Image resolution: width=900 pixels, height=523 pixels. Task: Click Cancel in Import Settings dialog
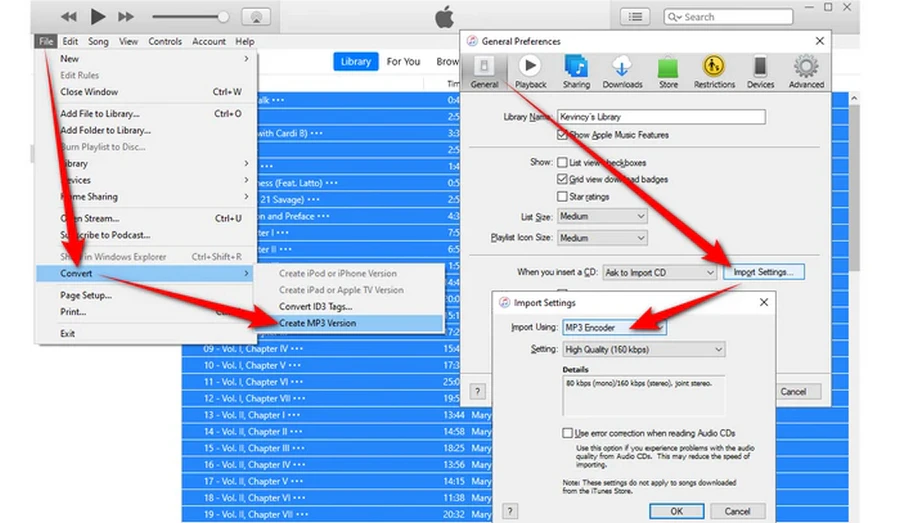coord(737,511)
